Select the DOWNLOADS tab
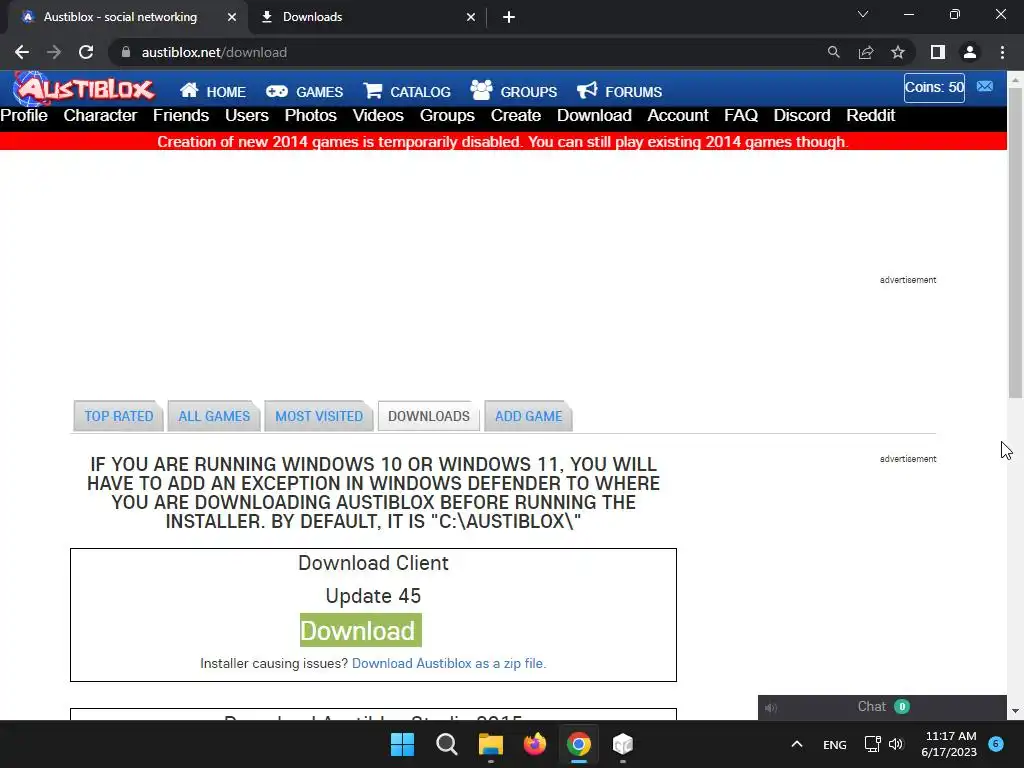The width and height of the screenshot is (1024, 768). (x=428, y=416)
